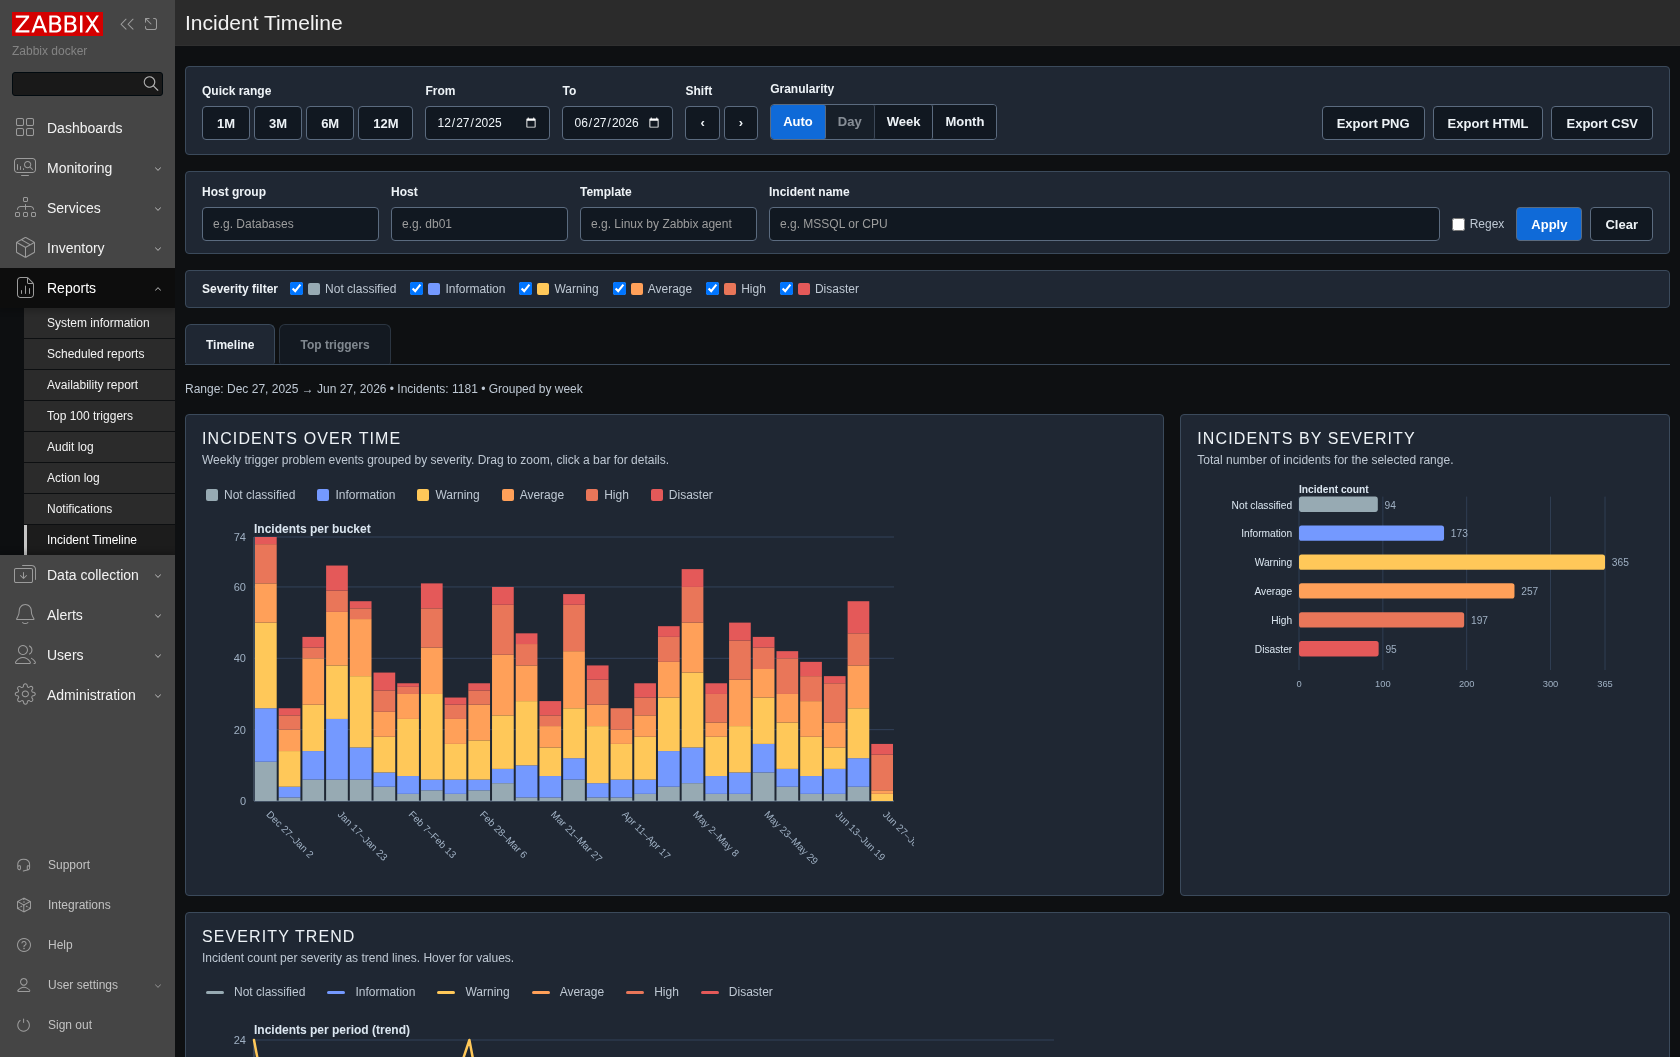Open the Dashboards icon in sidebar

(25, 127)
